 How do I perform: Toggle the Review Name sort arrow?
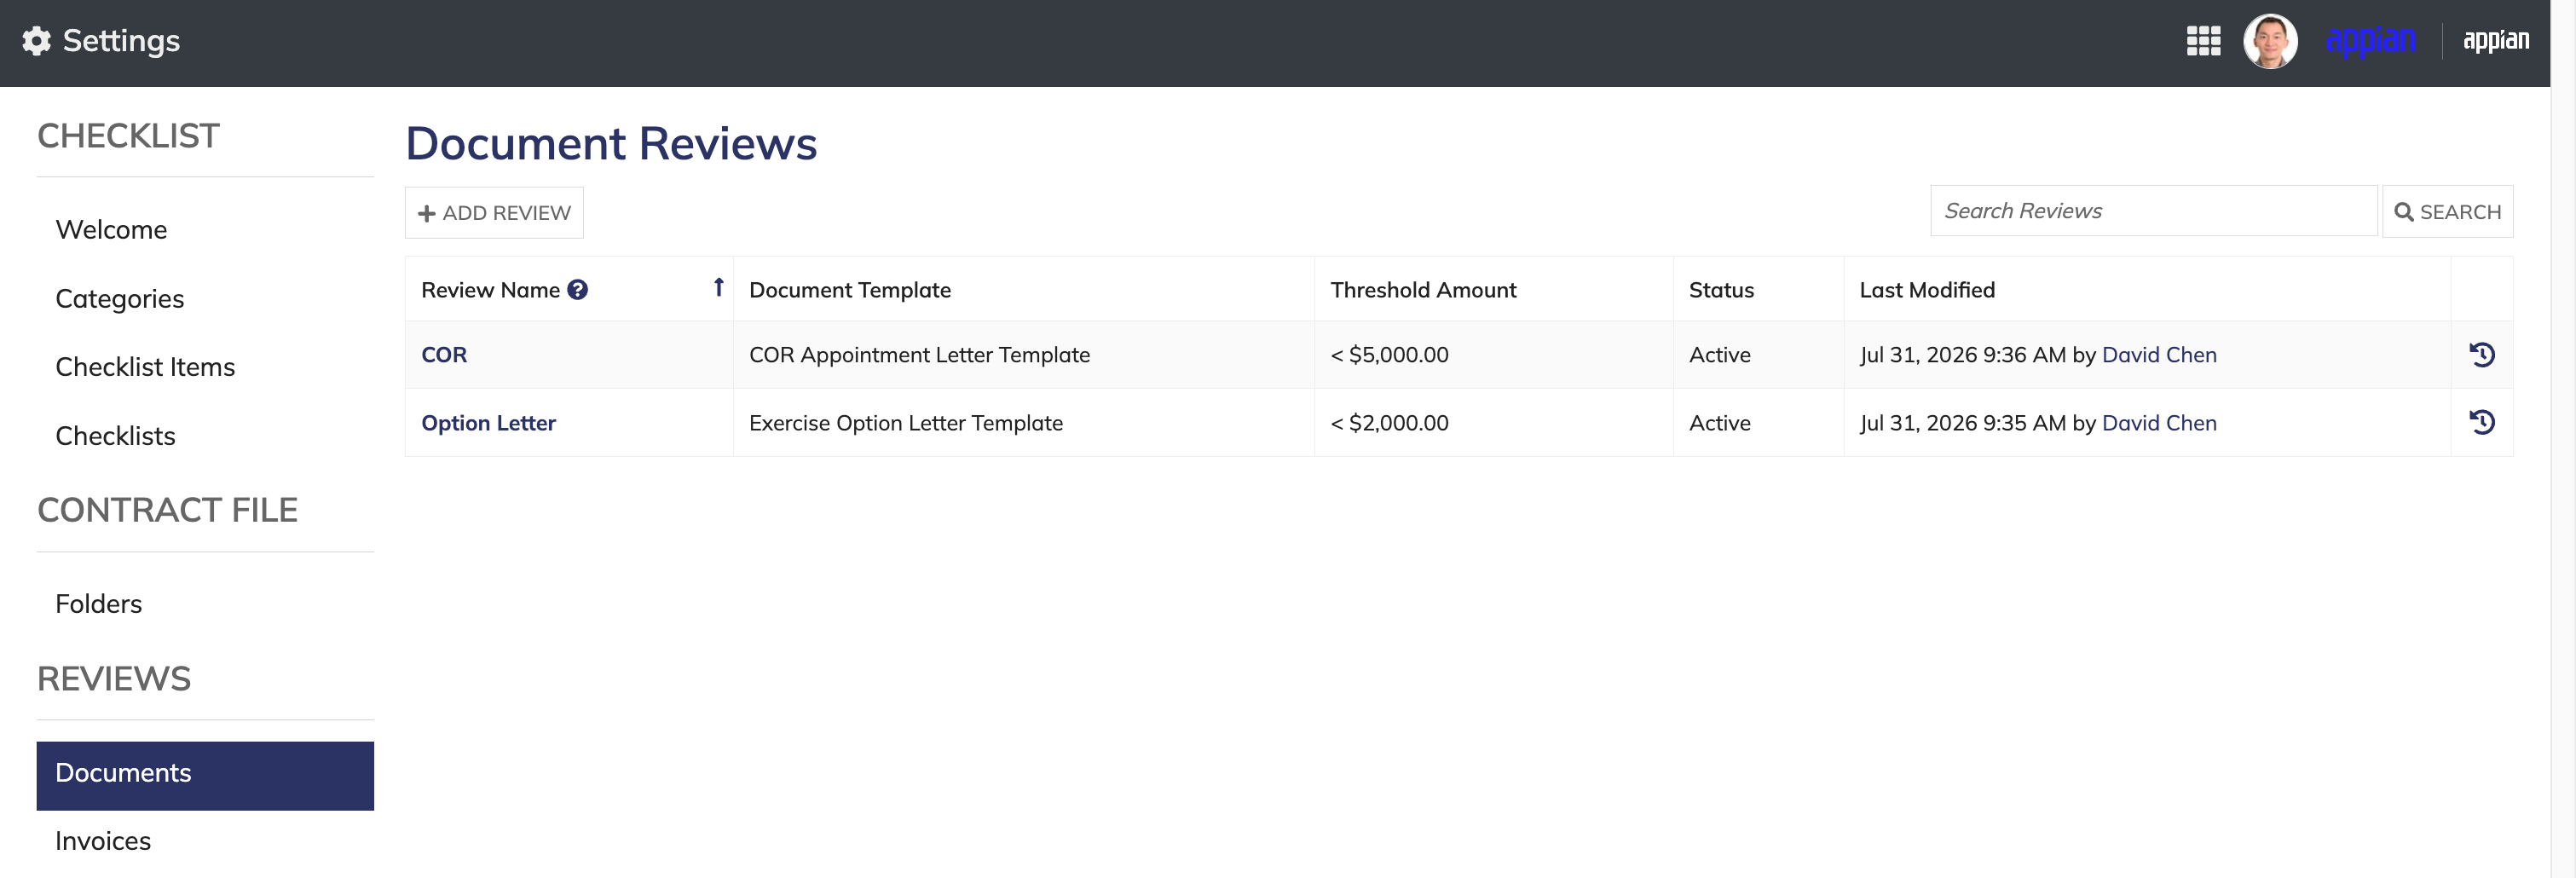coord(718,288)
